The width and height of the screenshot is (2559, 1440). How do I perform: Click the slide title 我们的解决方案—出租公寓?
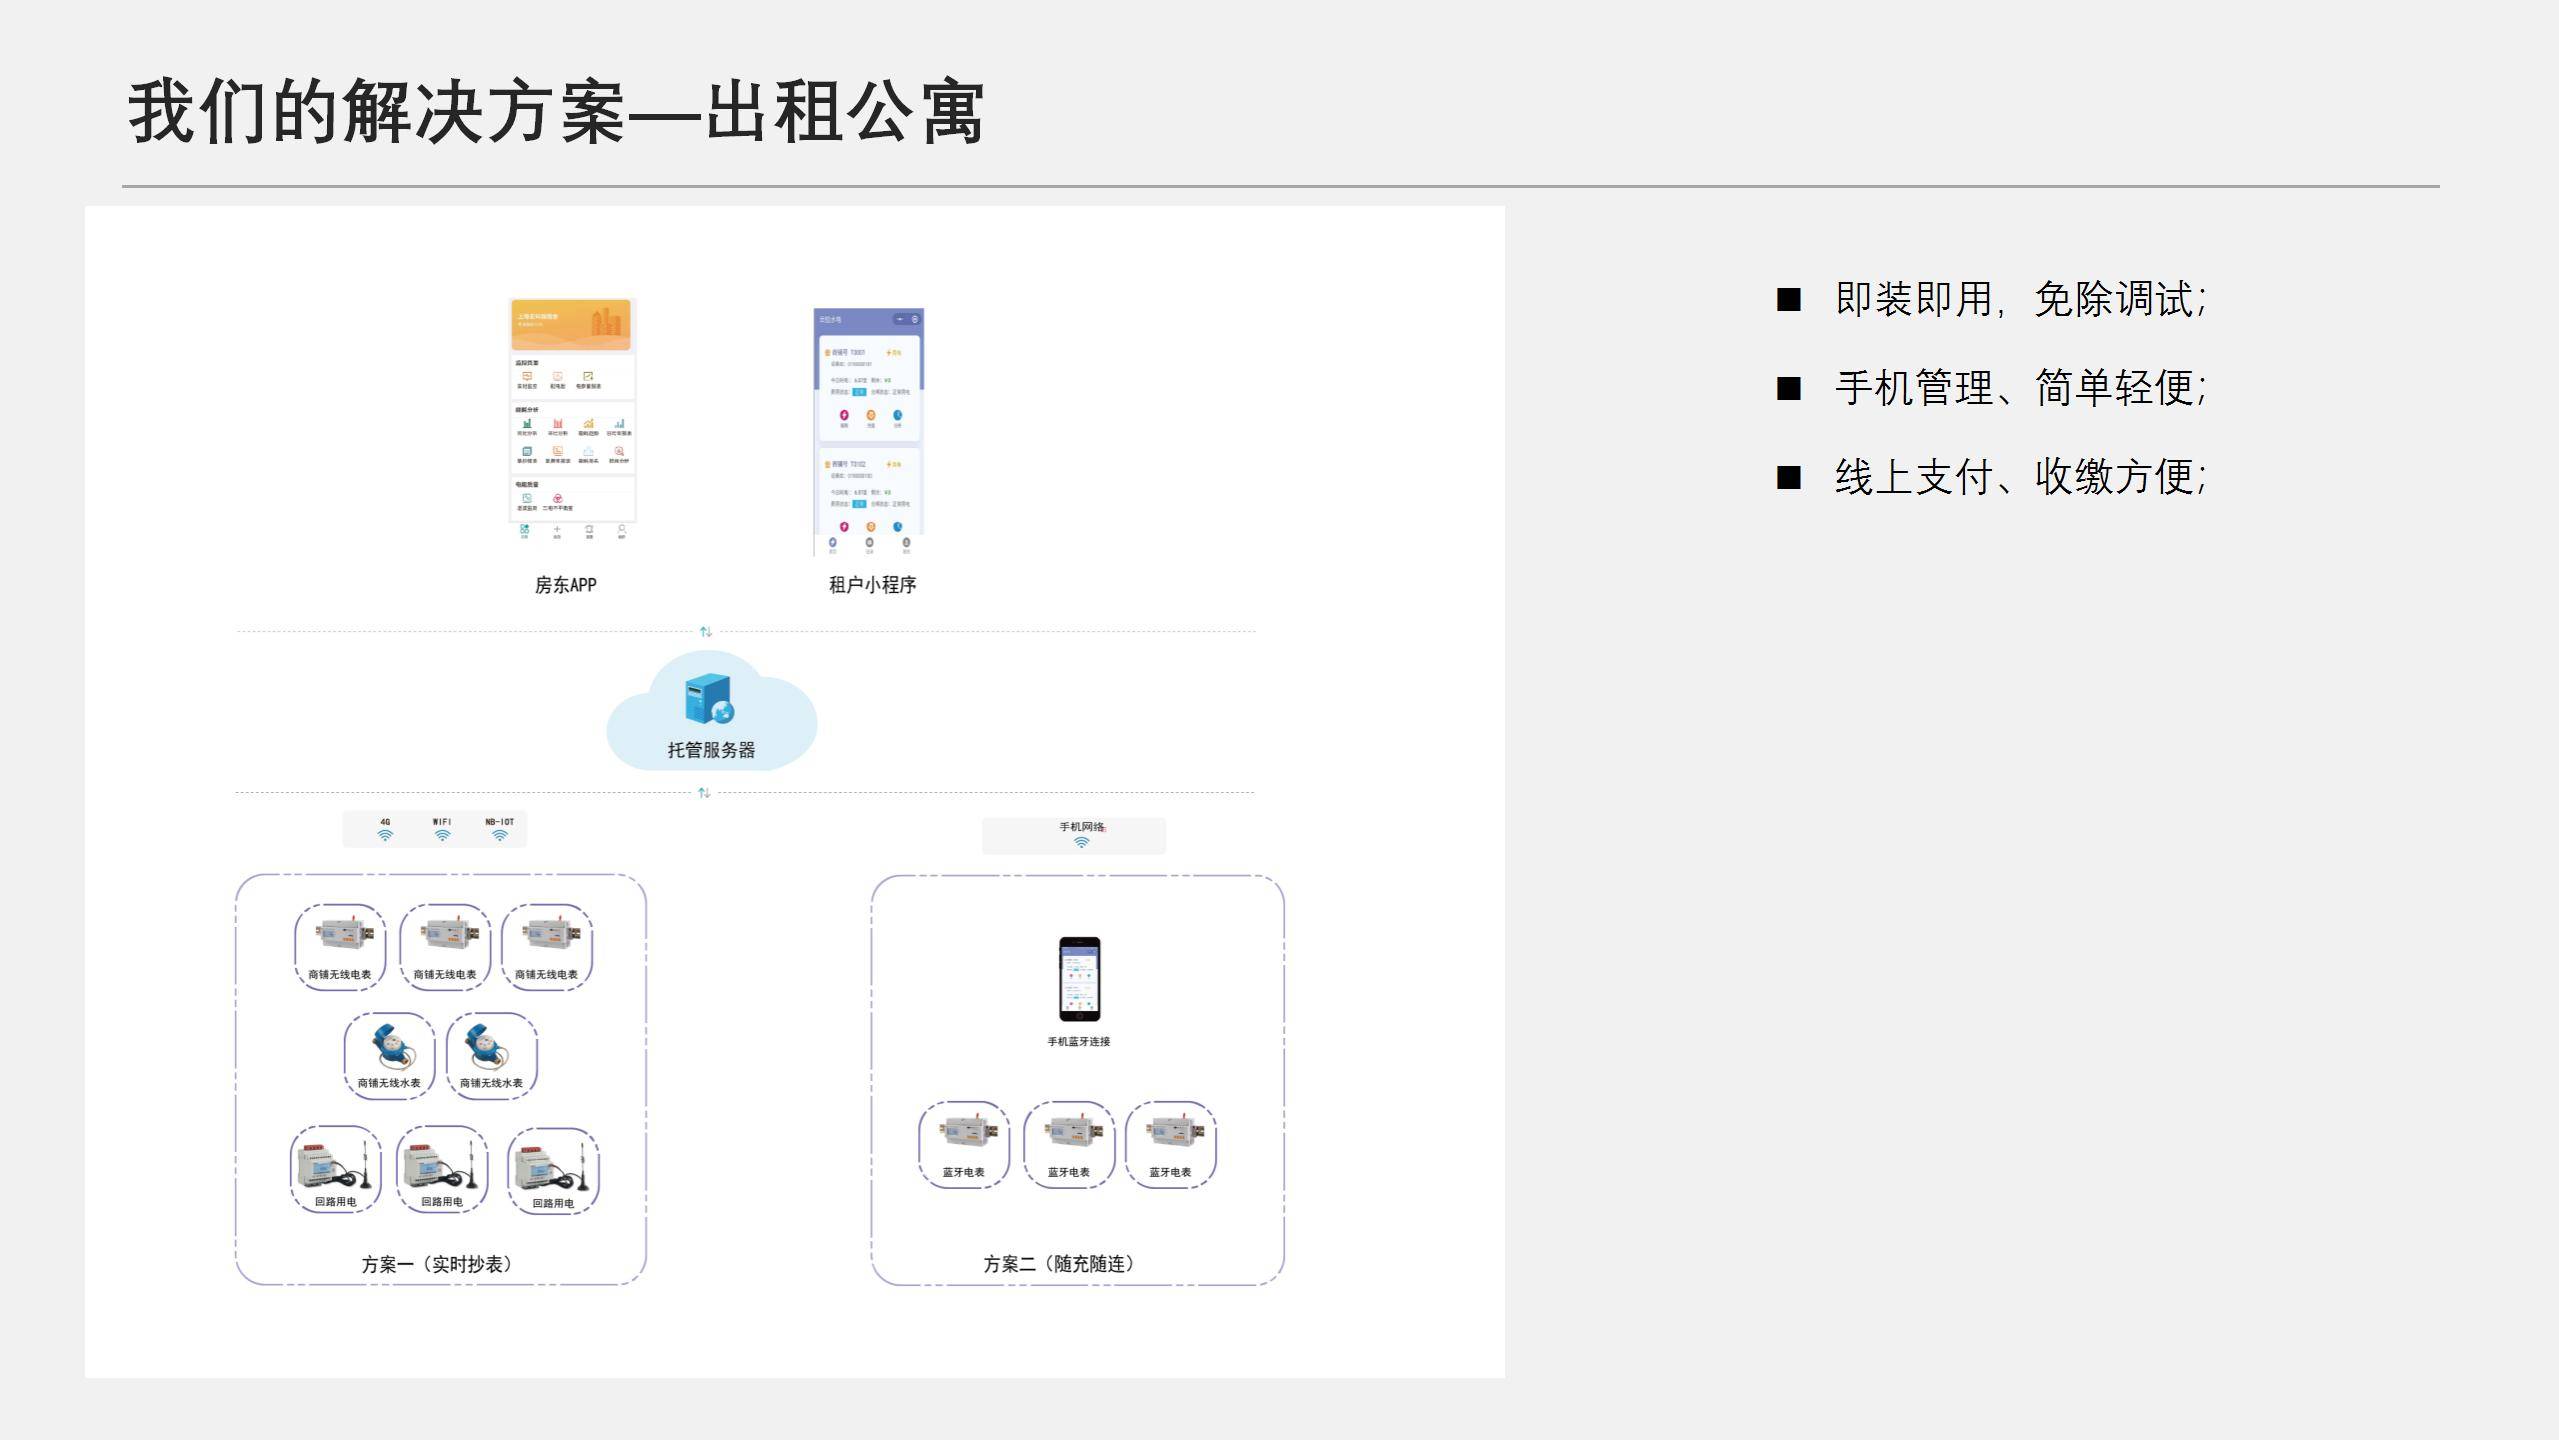556,112
